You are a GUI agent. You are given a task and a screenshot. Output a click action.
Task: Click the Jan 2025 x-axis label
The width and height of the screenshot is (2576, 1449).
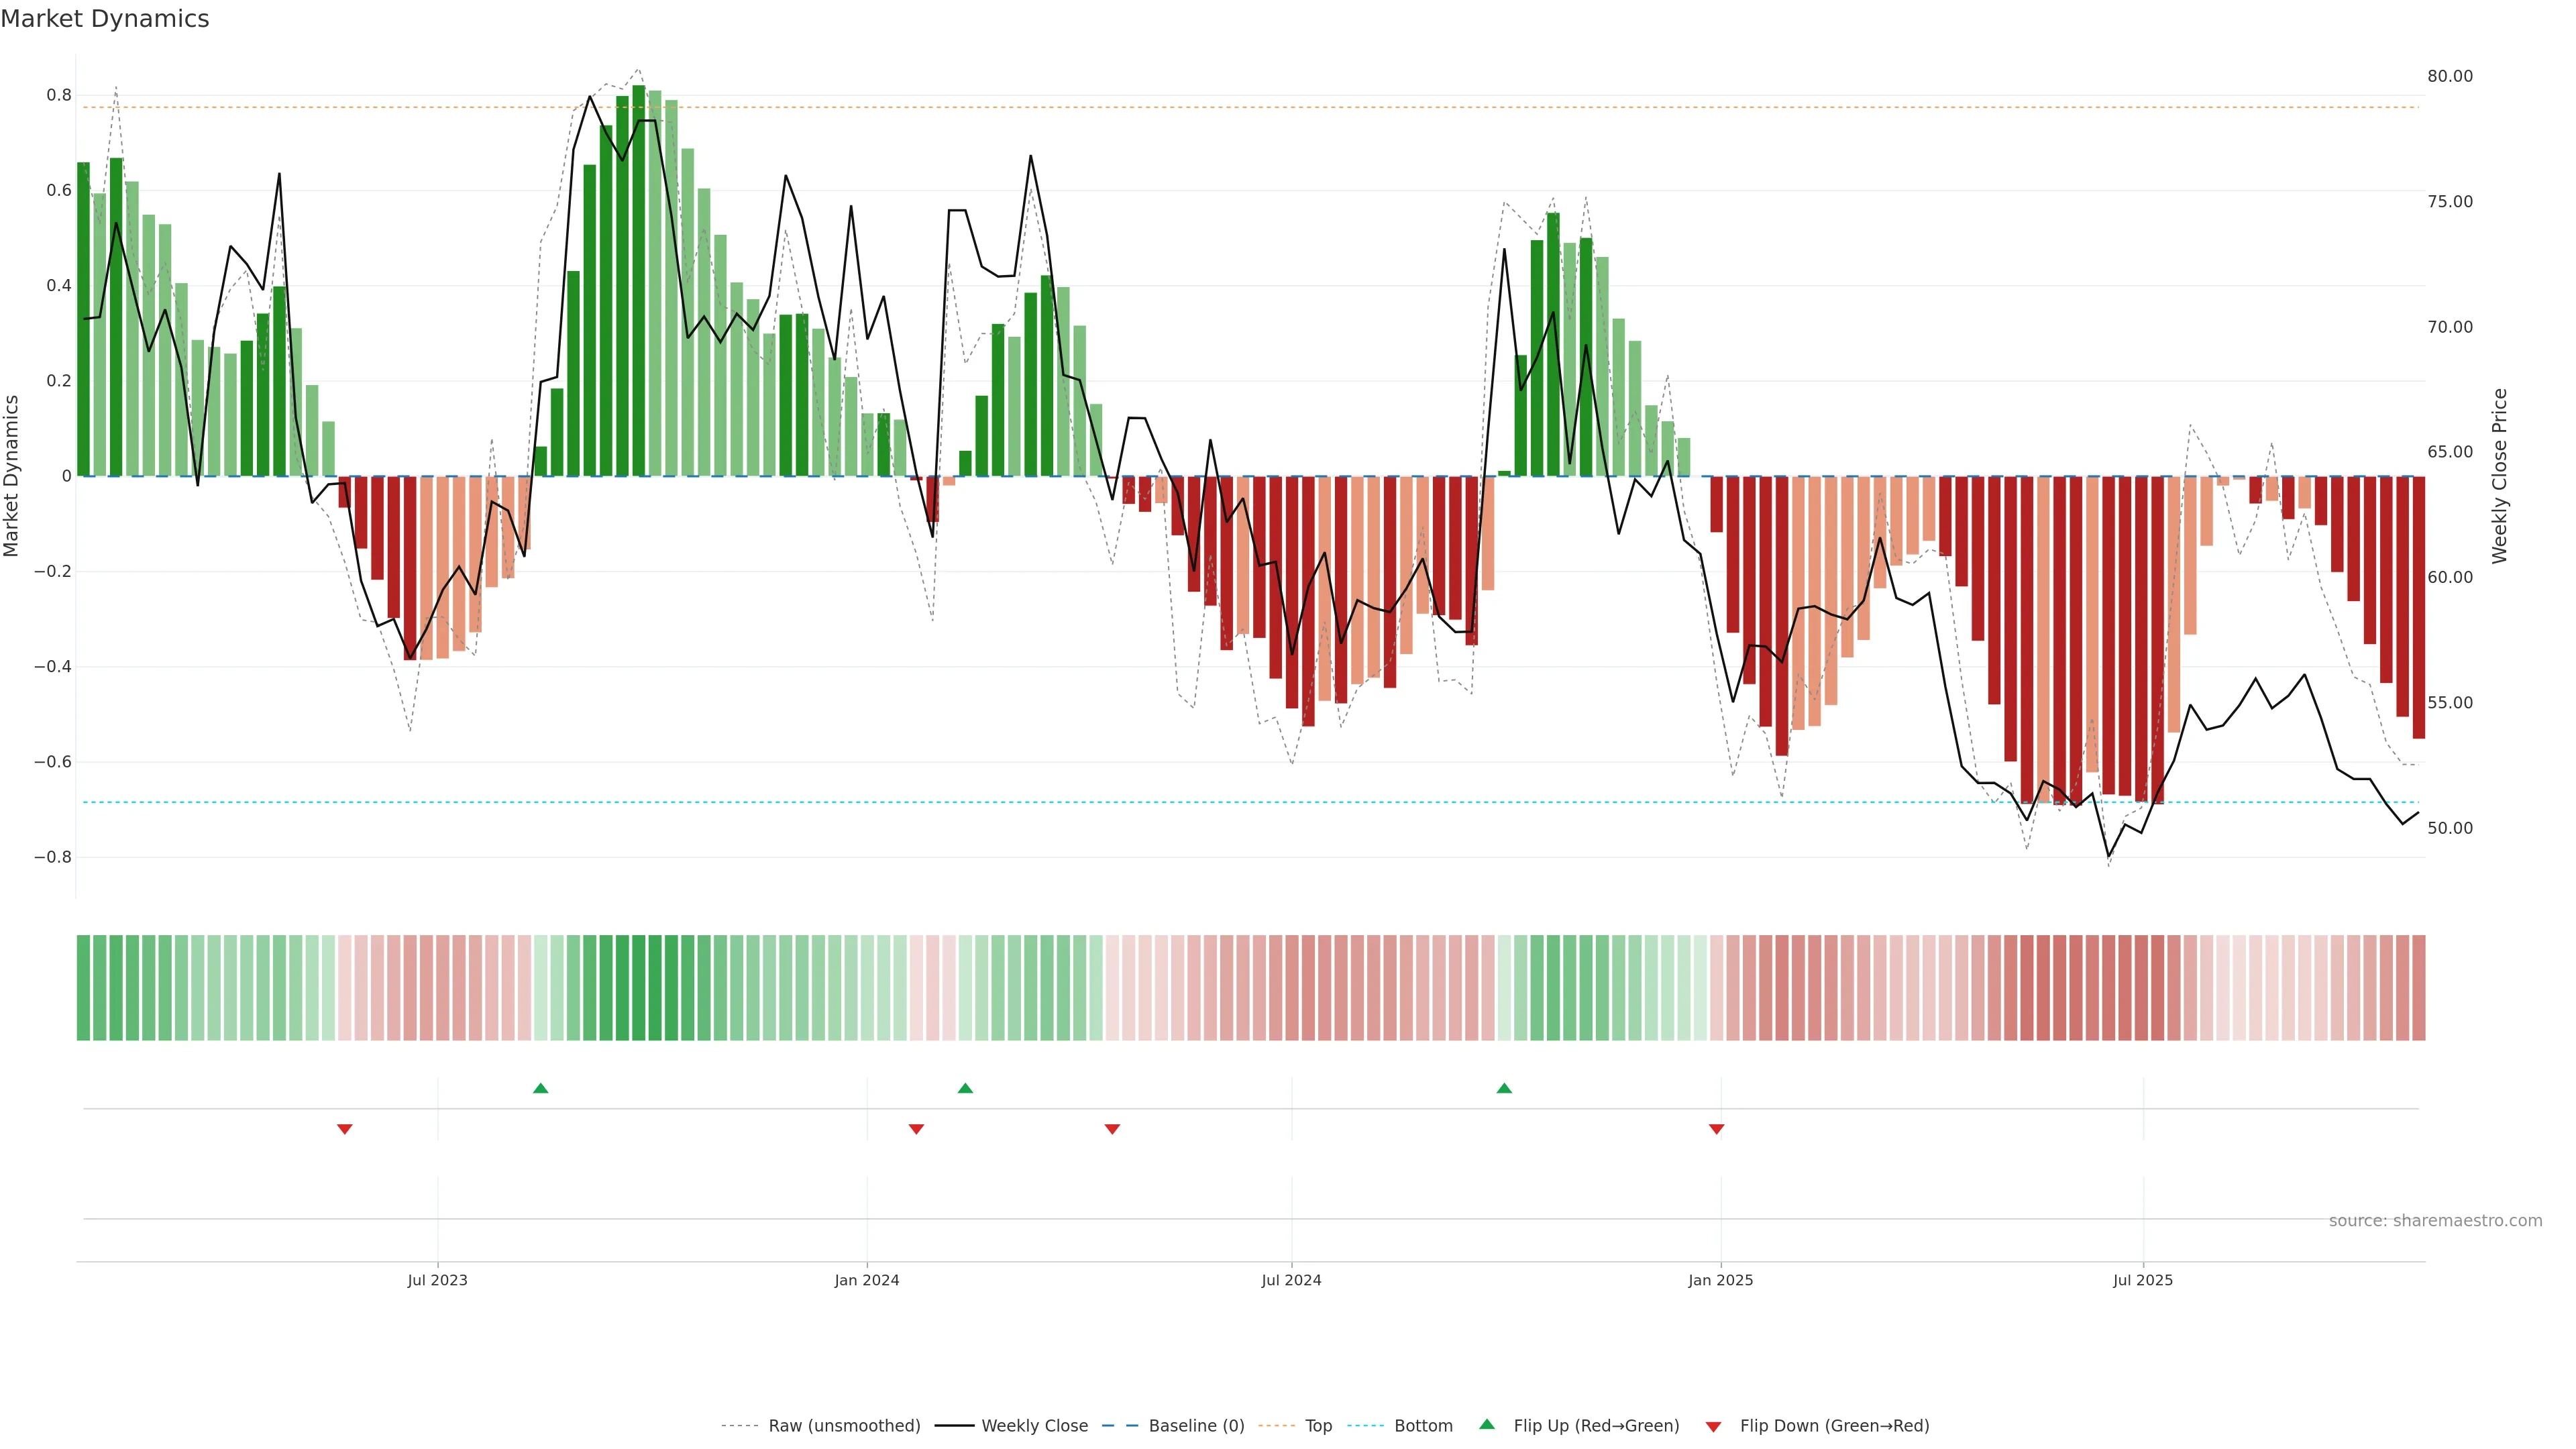pyautogui.click(x=1720, y=1280)
